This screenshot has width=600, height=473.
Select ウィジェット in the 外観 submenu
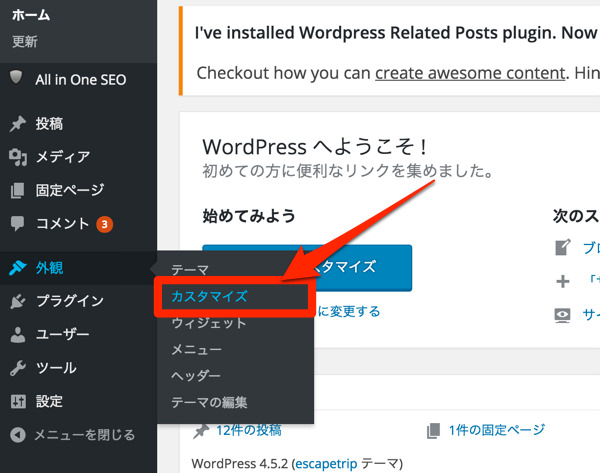tap(209, 323)
